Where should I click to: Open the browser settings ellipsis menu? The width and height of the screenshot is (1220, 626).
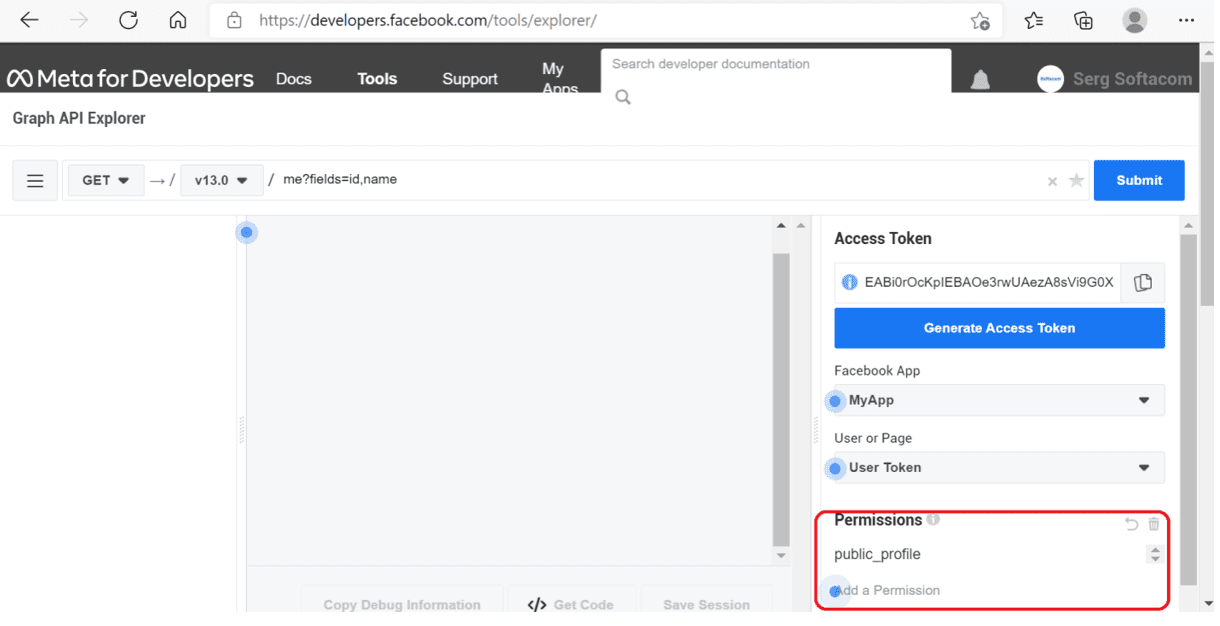[1186, 20]
